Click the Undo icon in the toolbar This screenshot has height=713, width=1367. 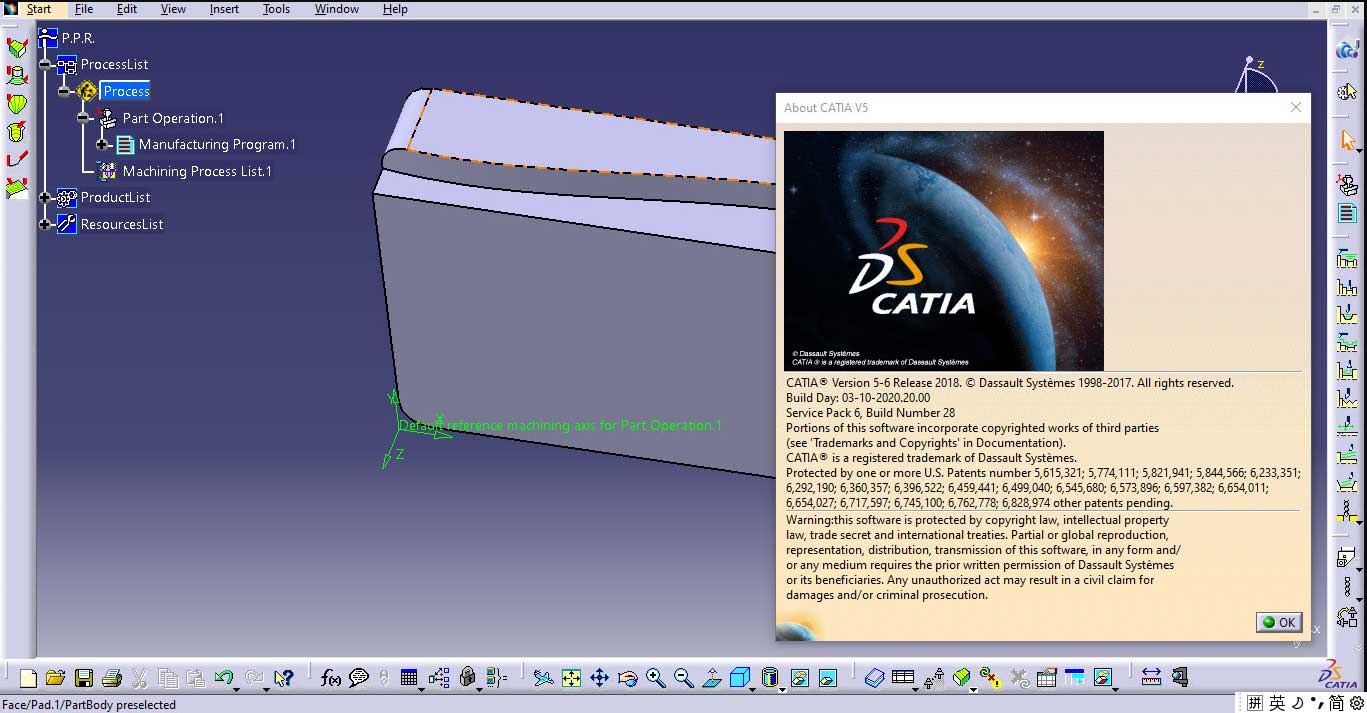(x=224, y=677)
